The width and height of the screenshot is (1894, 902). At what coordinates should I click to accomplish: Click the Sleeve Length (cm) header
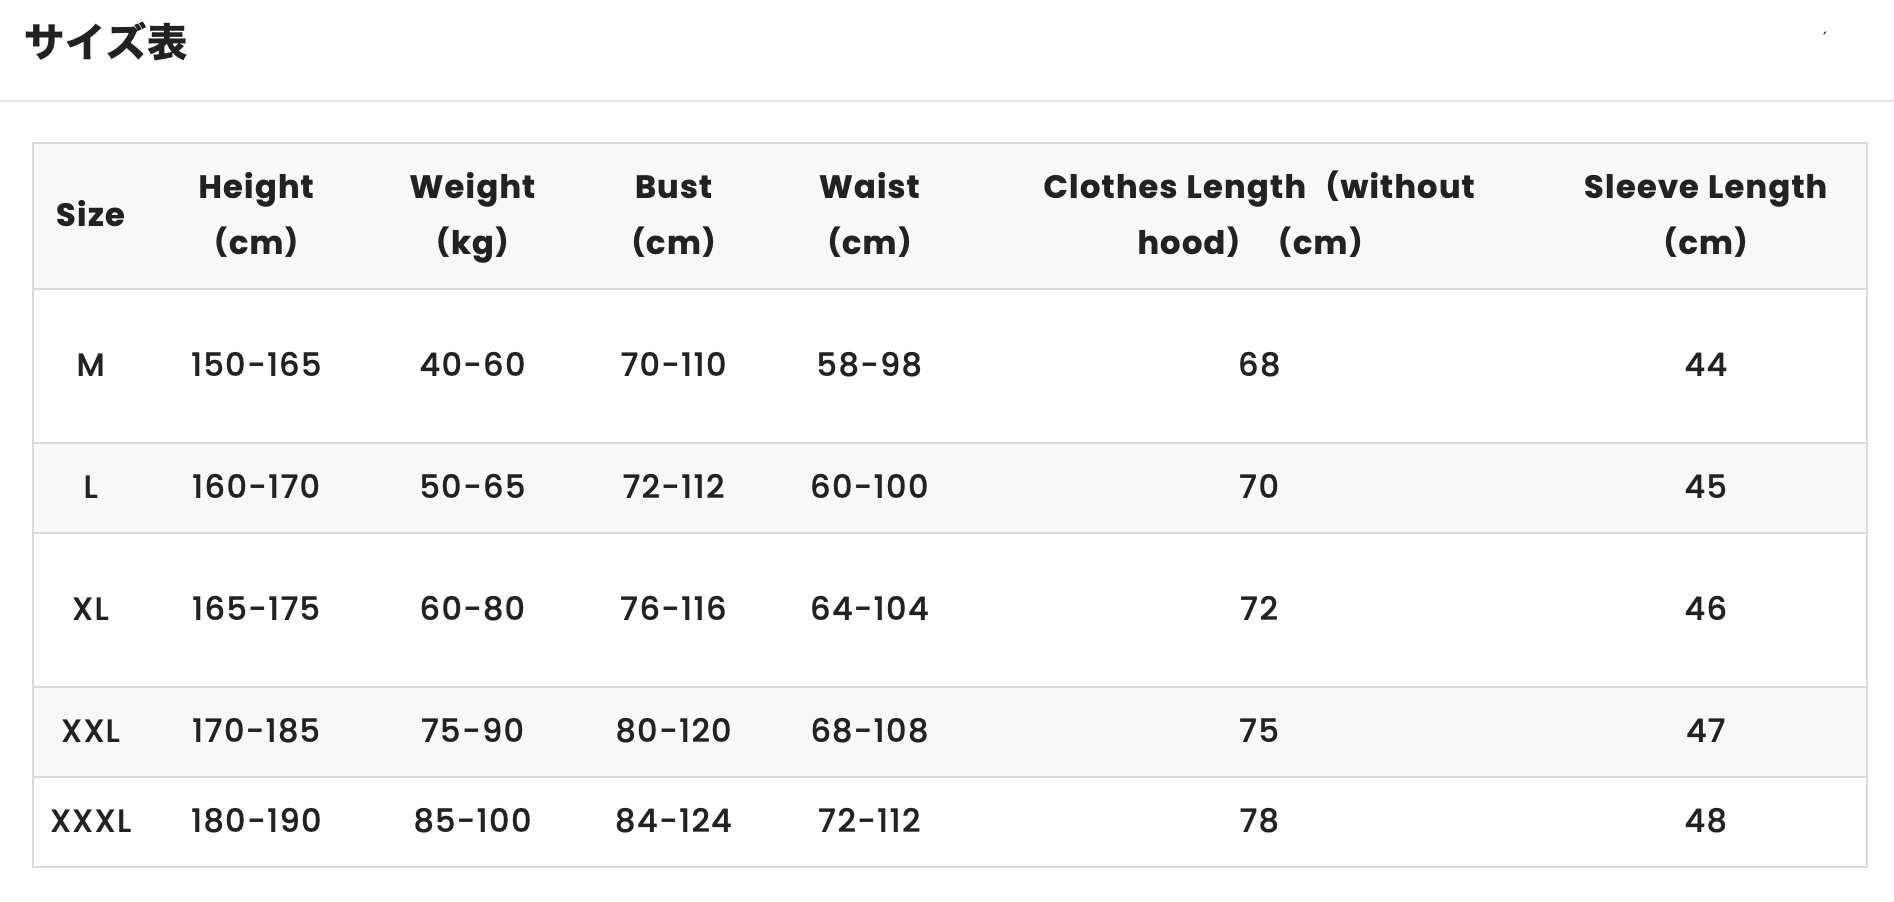point(1705,214)
